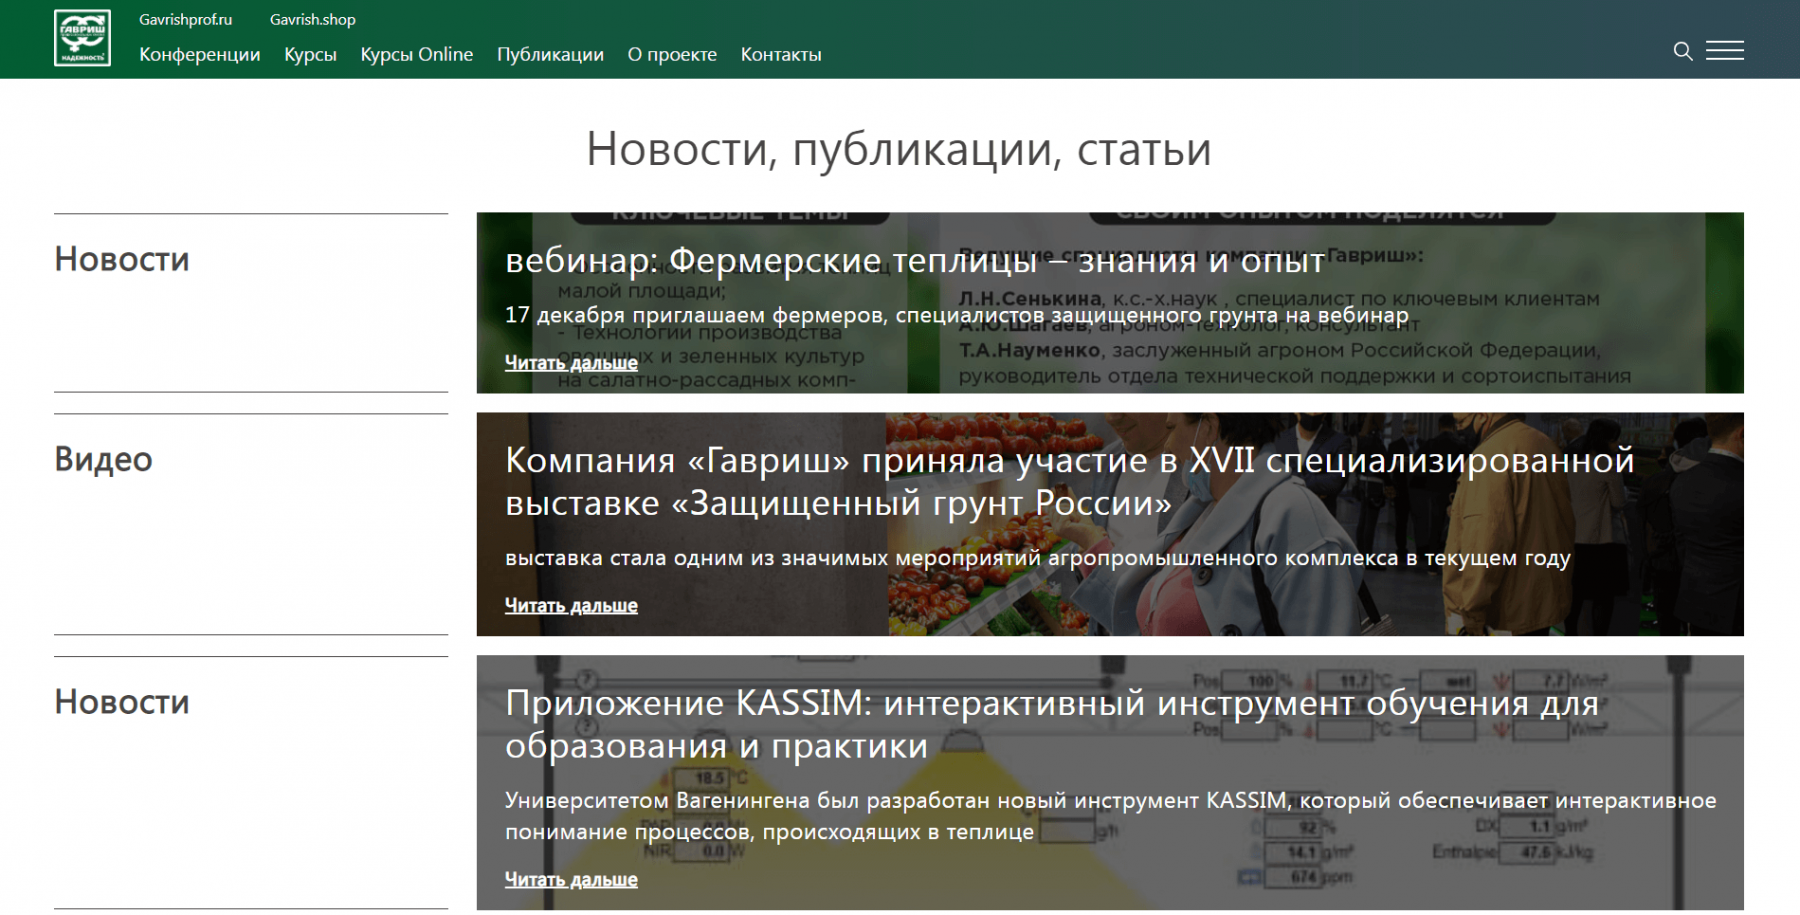Viewport: 1800px width, 915px height.
Task: Open the search magnifier icon
Action: pos(1683,51)
